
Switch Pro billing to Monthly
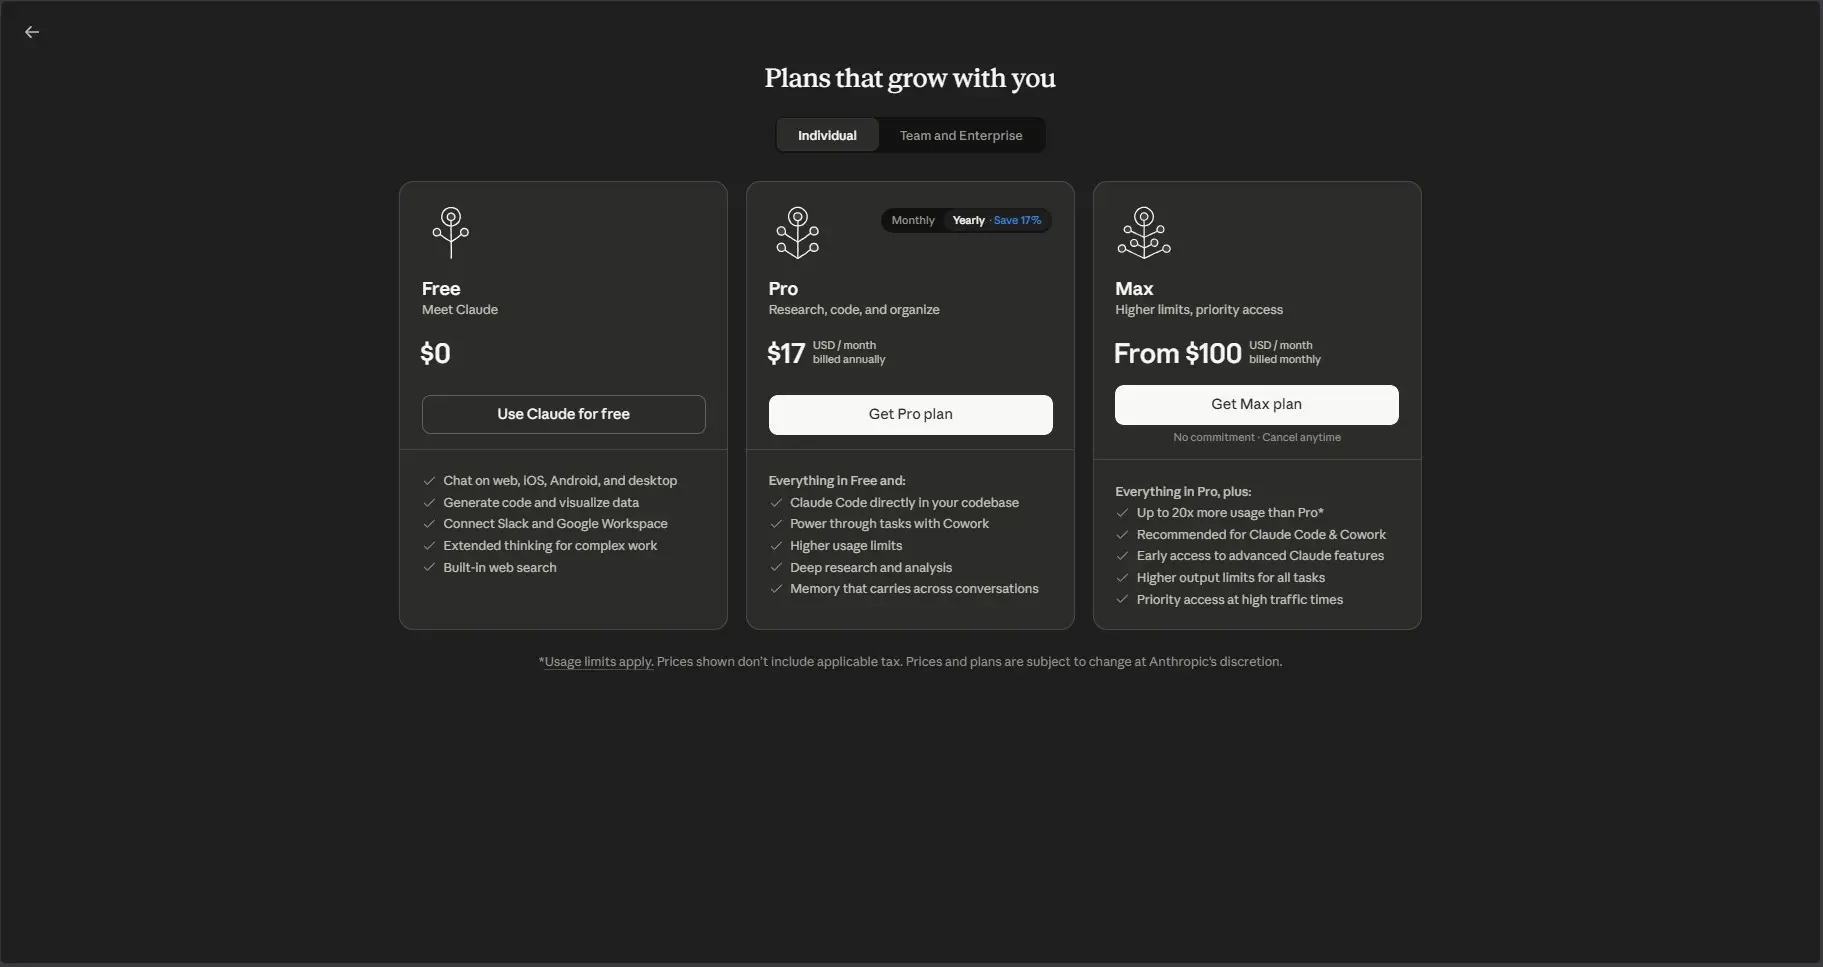pos(912,220)
